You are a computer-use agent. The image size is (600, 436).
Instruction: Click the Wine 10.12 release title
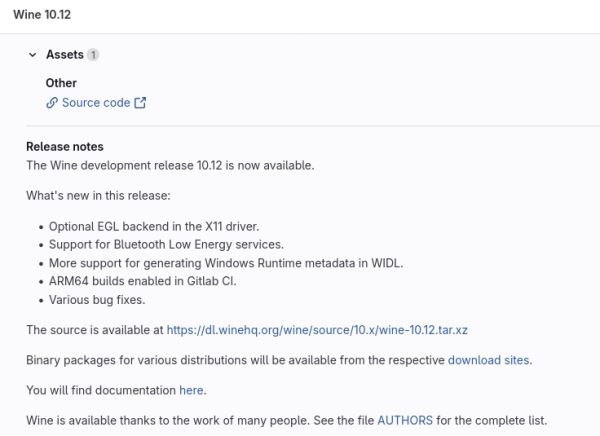pyautogui.click(x=42, y=15)
